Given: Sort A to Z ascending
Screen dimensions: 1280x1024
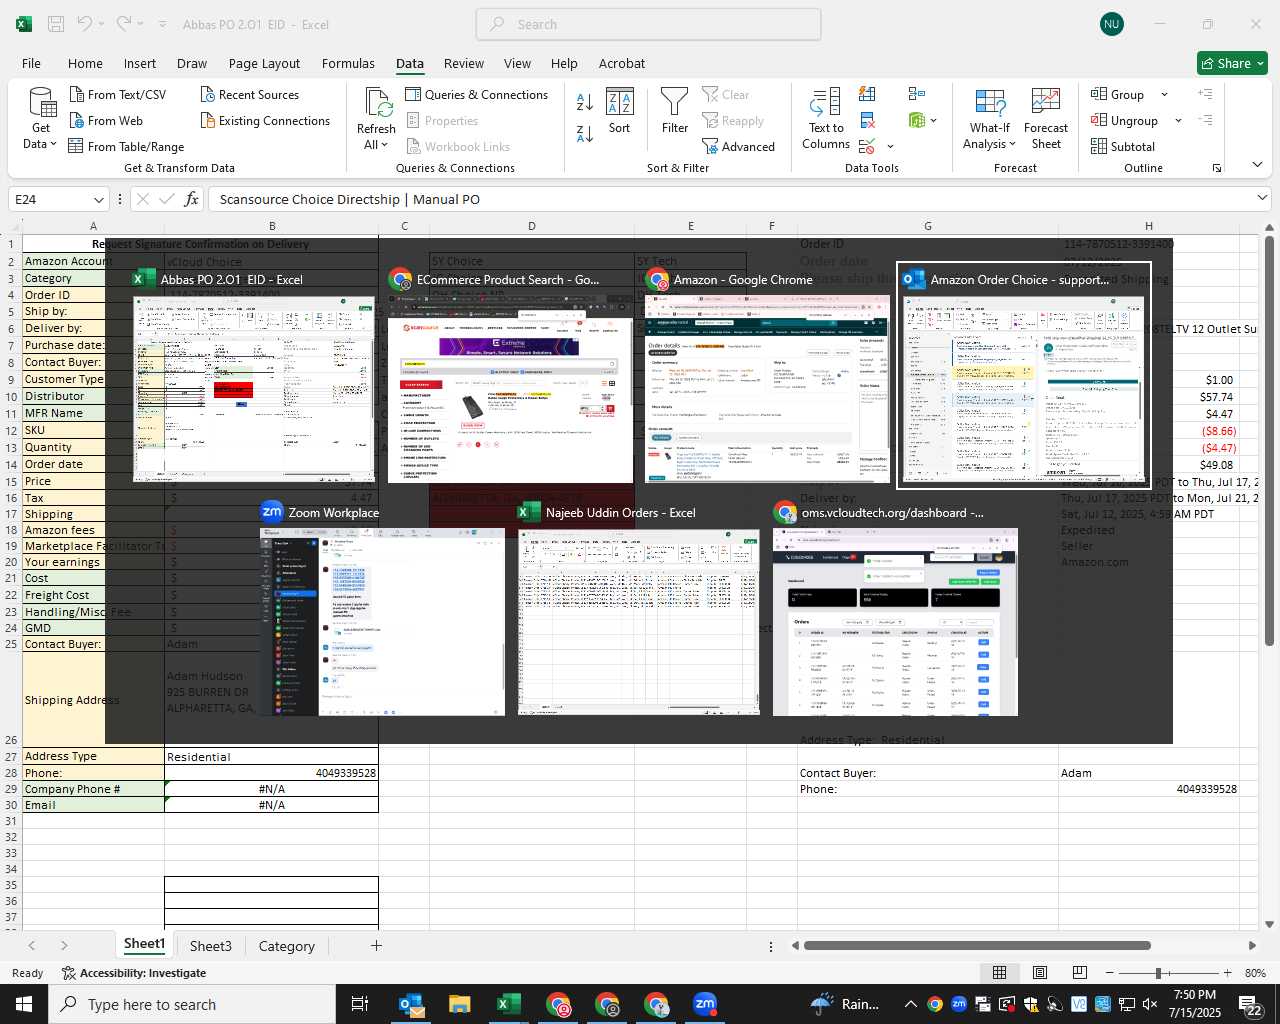Looking at the screenshot, I should point(585,102).
